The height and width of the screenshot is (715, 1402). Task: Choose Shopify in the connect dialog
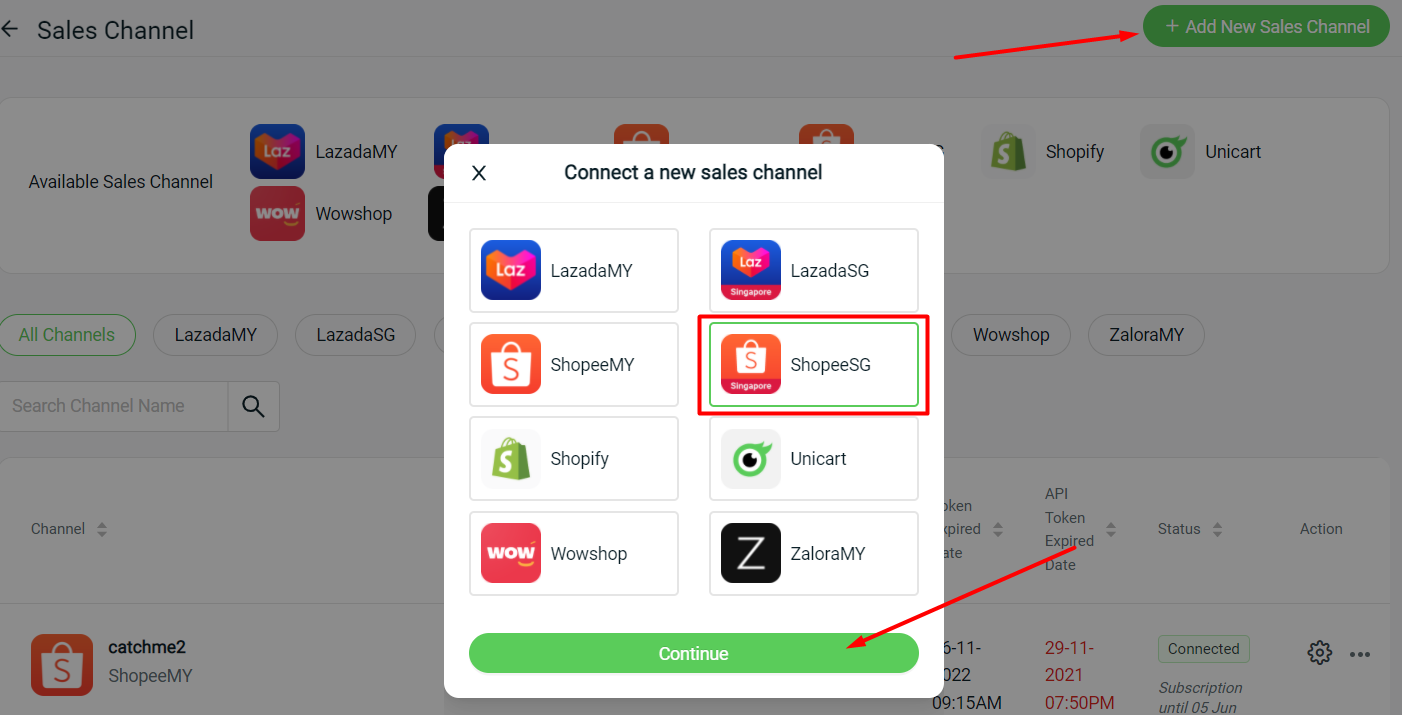pyautogui.click(x=574, y=459)
